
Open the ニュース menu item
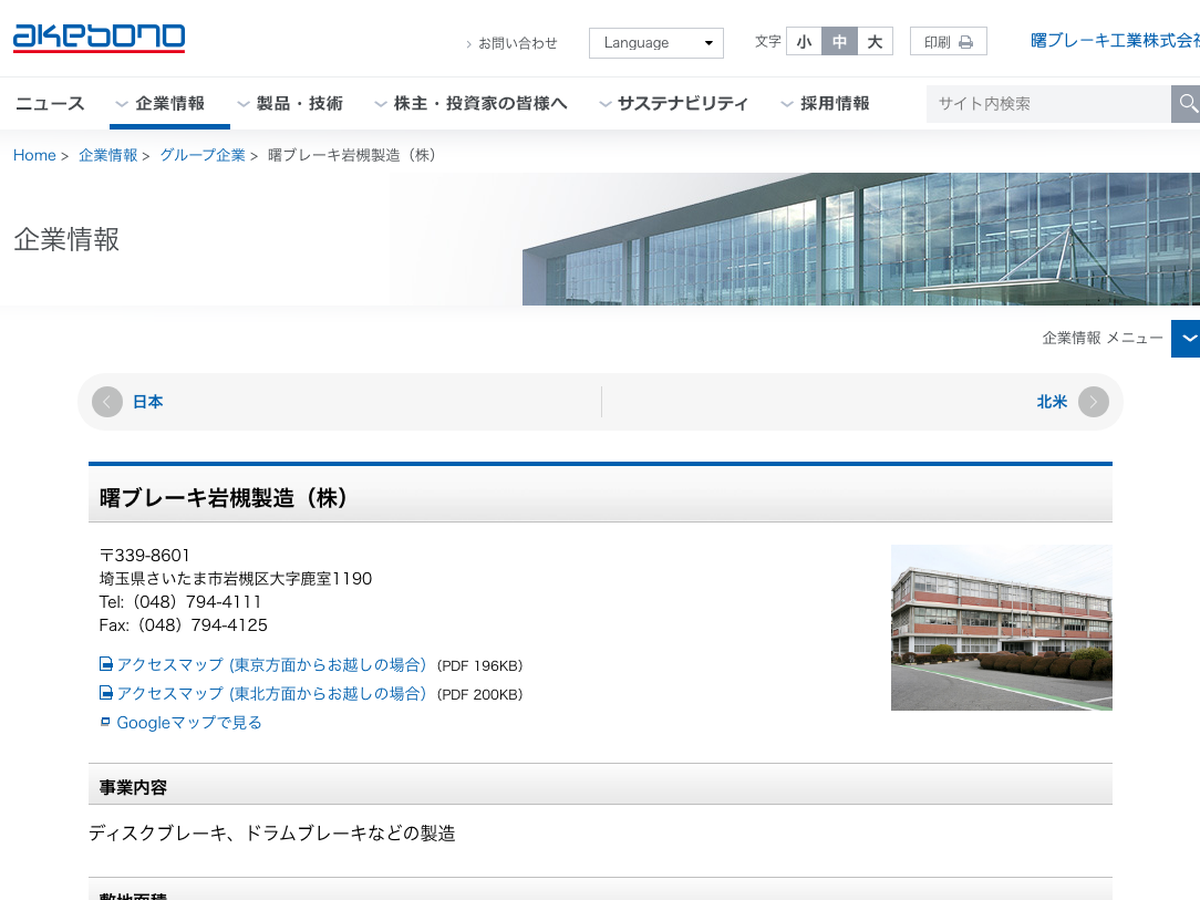pos(50,104)
